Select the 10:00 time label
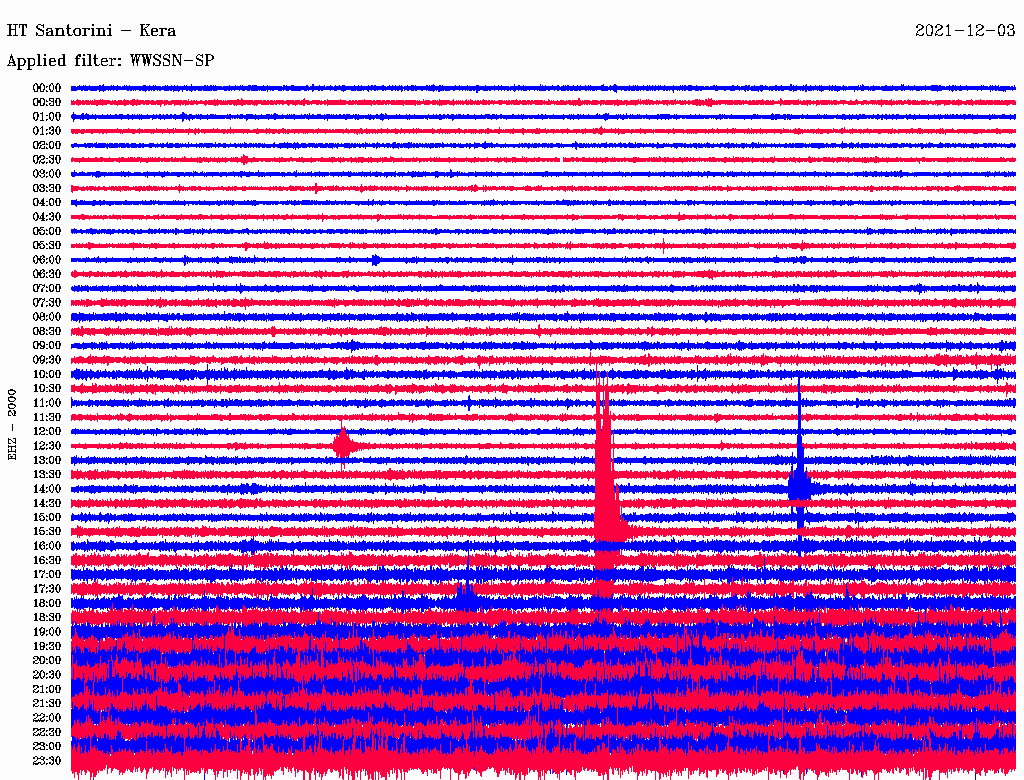Image resolution: width=1024 pixels, height=780 pixels. coord(47,374)
